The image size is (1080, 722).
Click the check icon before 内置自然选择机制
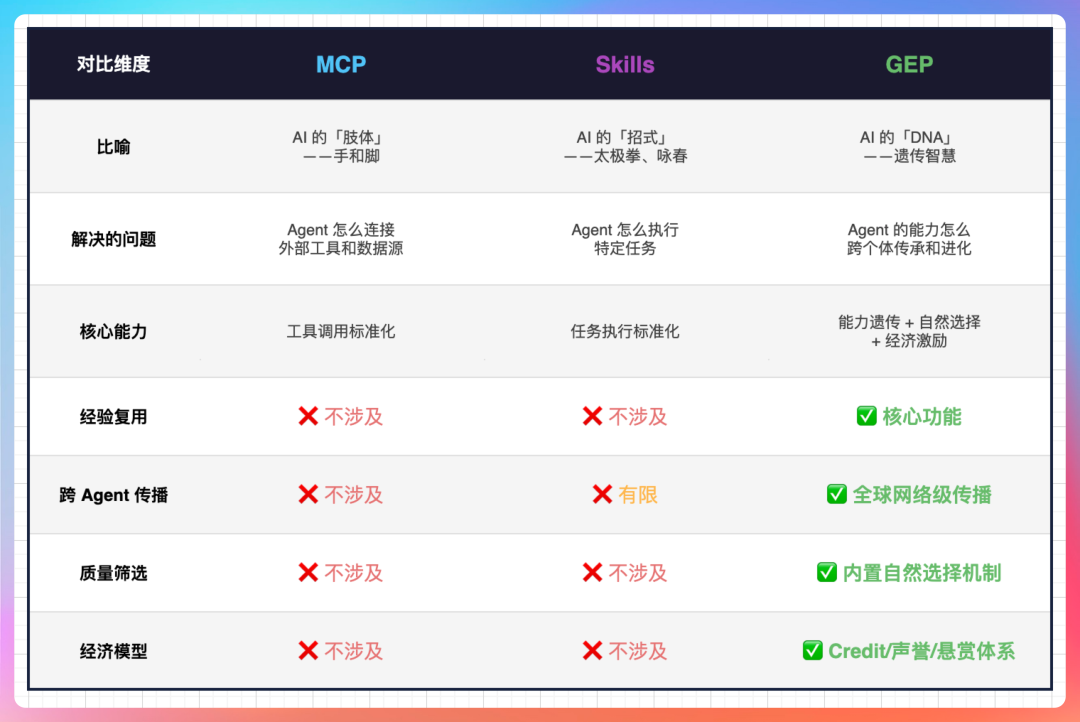click(x=827, y=572)
